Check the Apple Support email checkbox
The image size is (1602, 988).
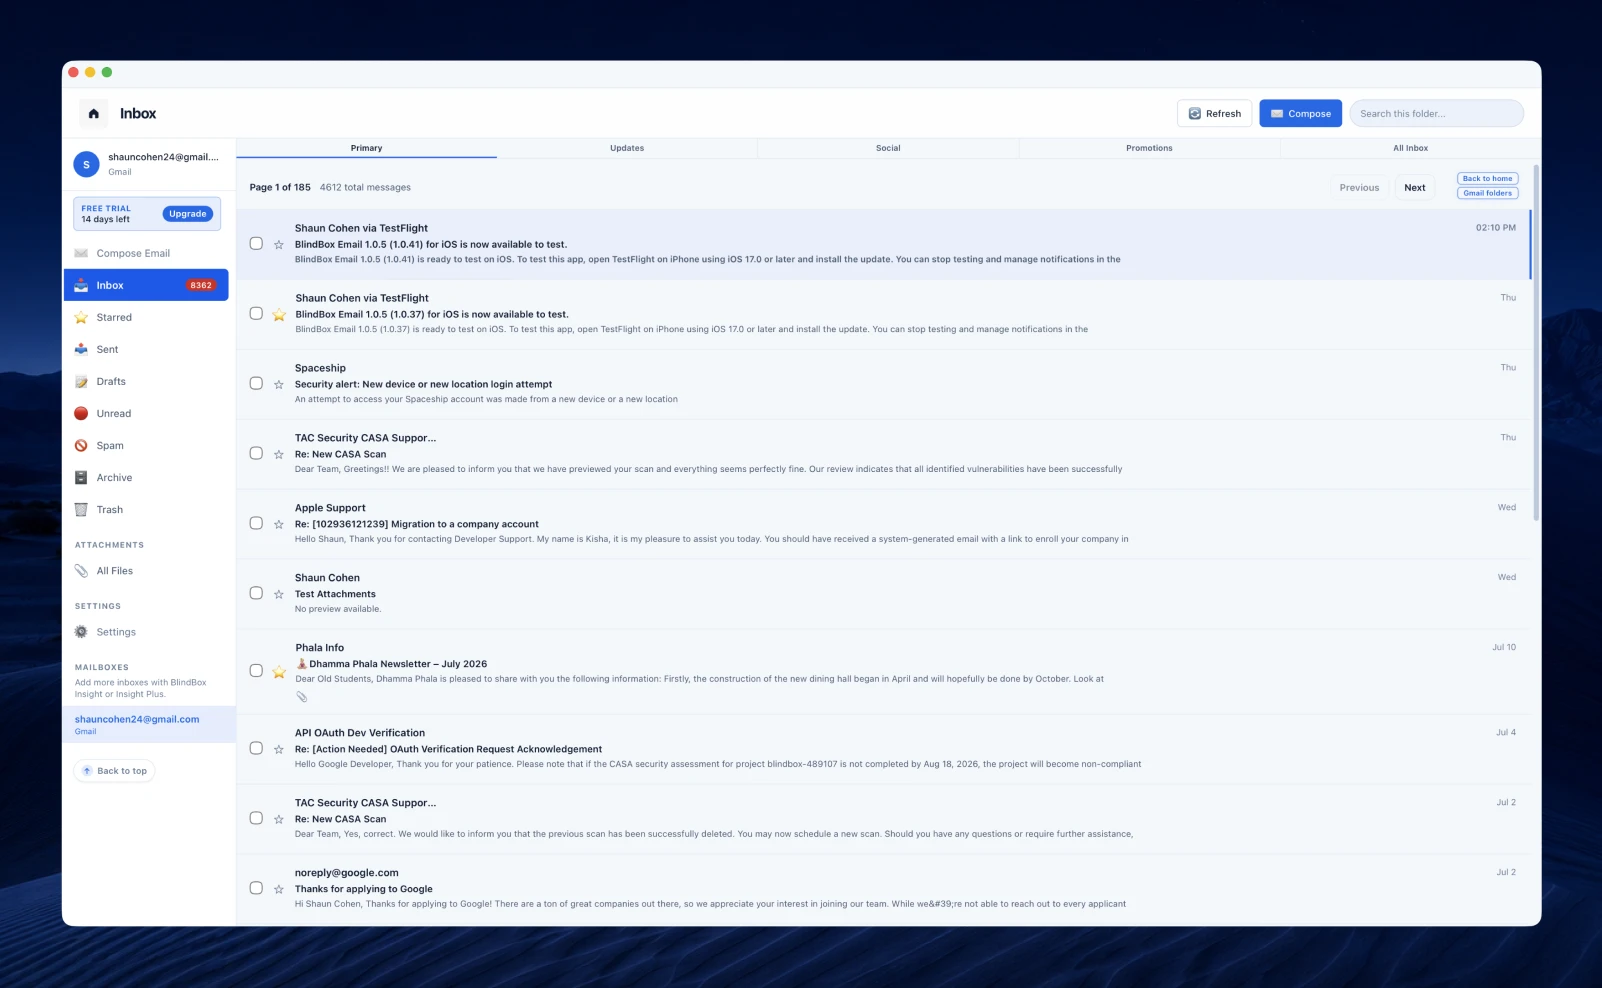point(256,524)
